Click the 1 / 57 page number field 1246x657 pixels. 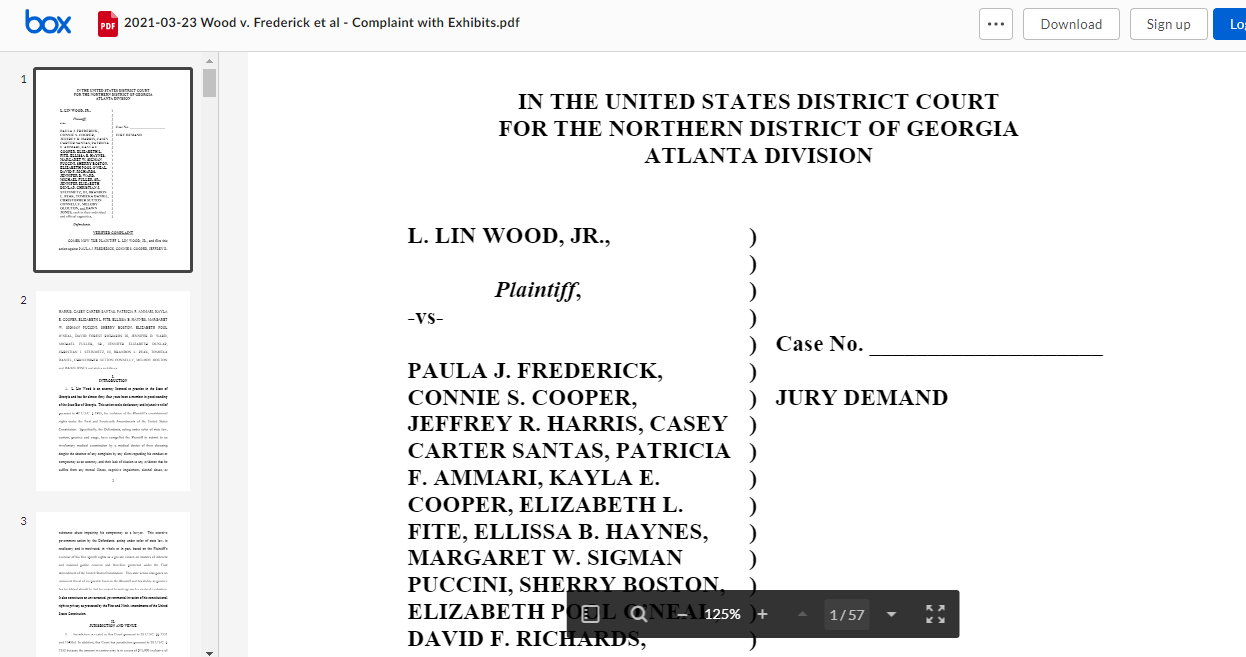(847, 614)
